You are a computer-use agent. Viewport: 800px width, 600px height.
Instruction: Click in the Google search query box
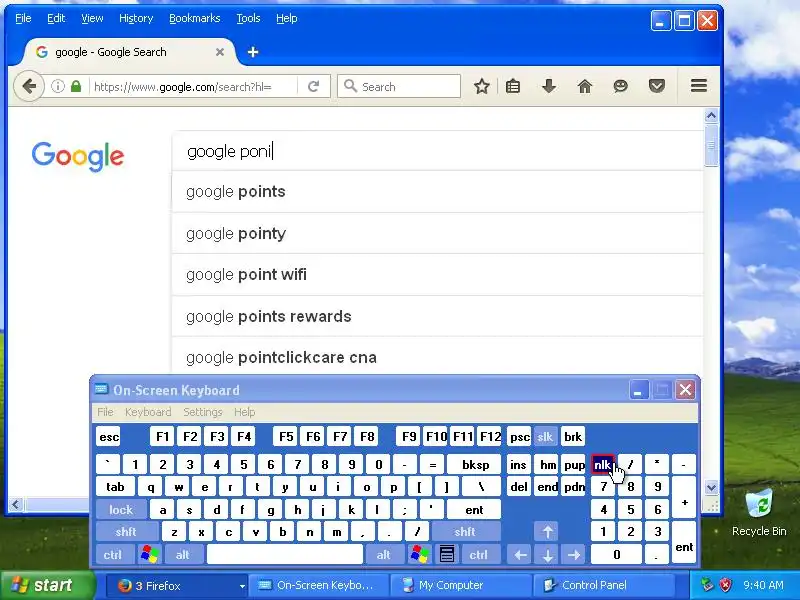437,151
